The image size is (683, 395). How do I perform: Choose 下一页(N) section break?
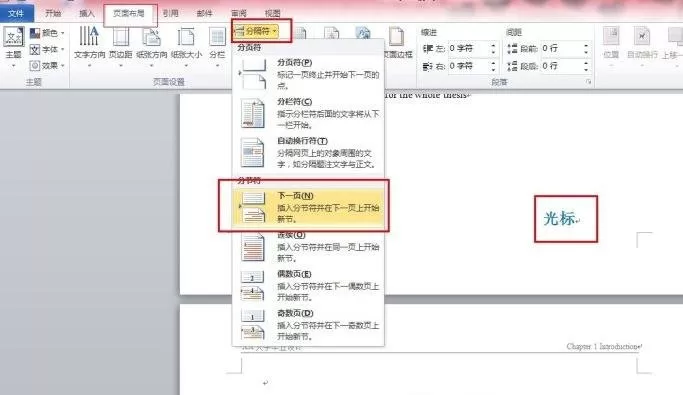[x=308, y=207]
